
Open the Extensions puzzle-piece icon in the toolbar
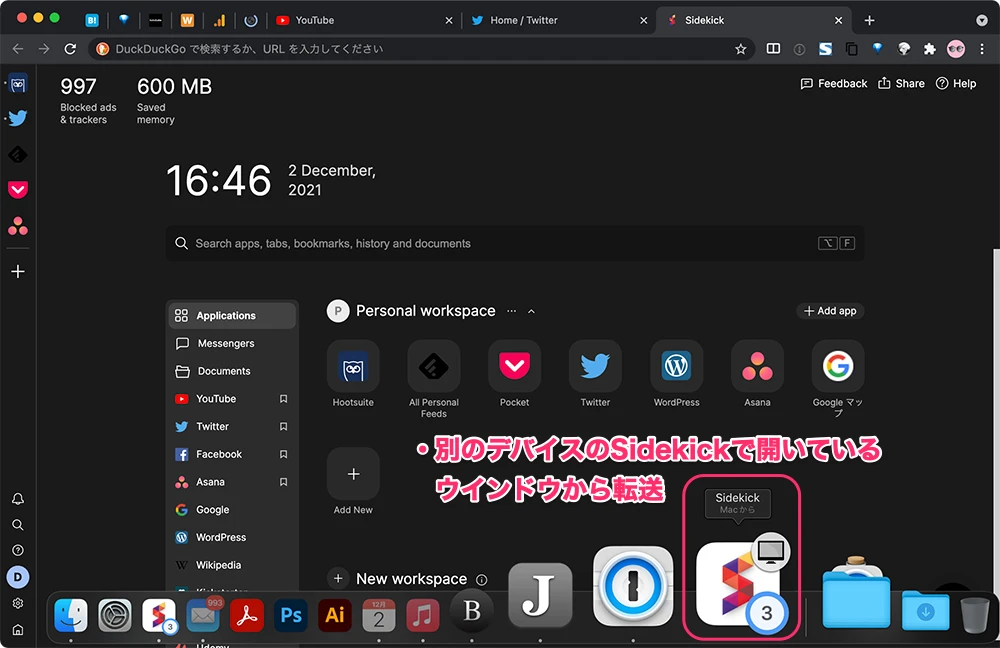pos(930,49)
